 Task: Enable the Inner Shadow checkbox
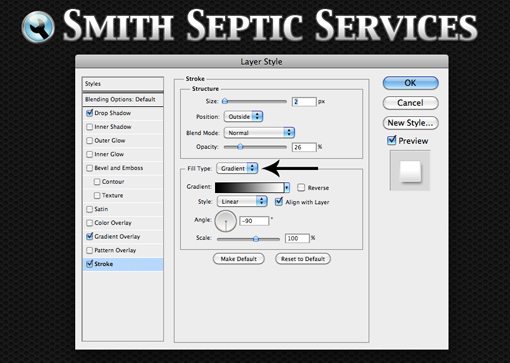coord(89,127)
